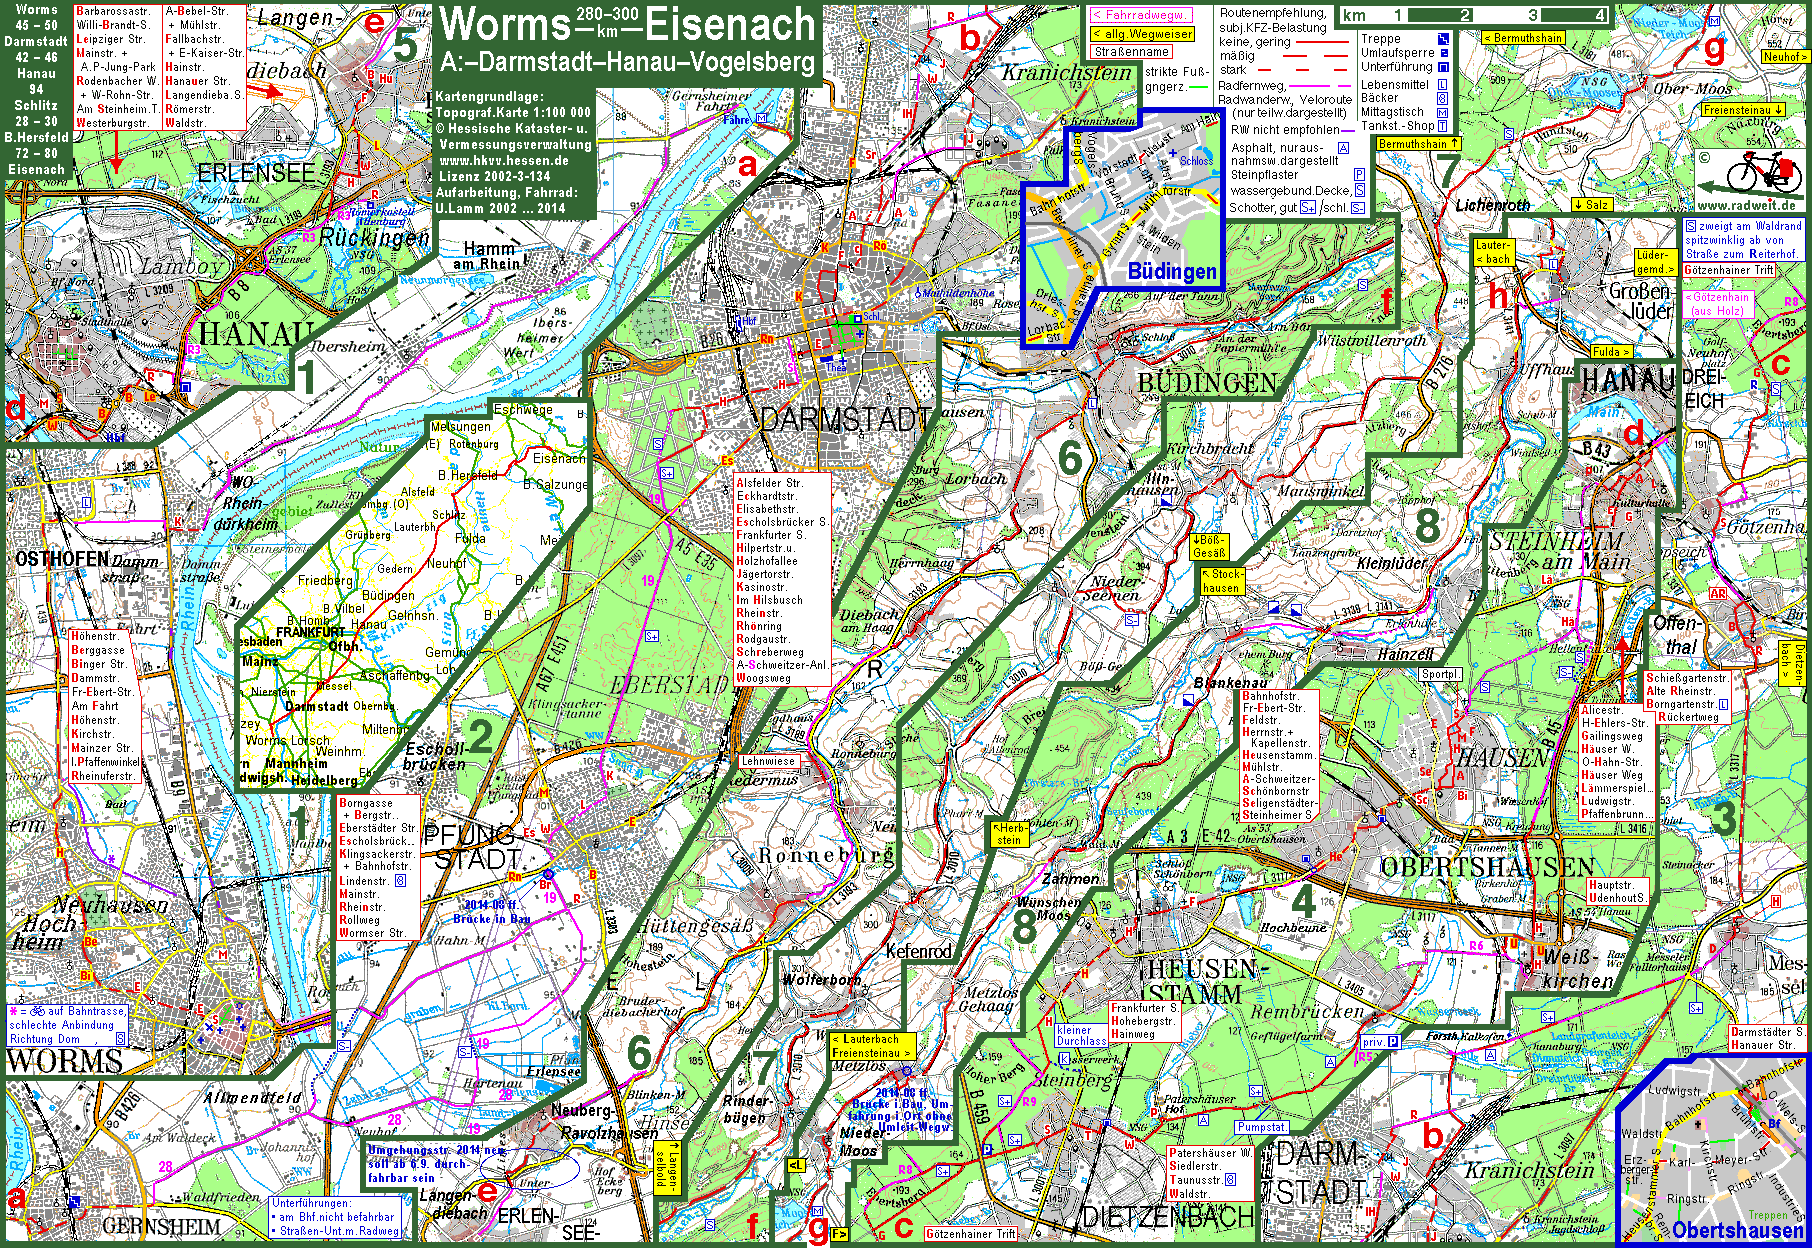Click the yellow '< allg.Wegweiser' legend swatch
The image size is (1812, 1248).
point(1142,34)
